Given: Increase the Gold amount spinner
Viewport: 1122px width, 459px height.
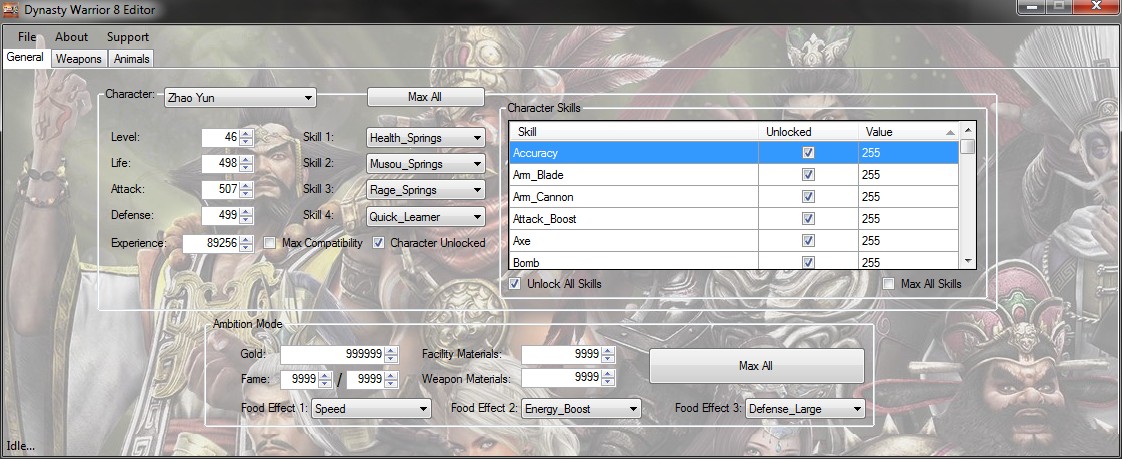Looking at the screenshot, I should click(x=391, y=350).
